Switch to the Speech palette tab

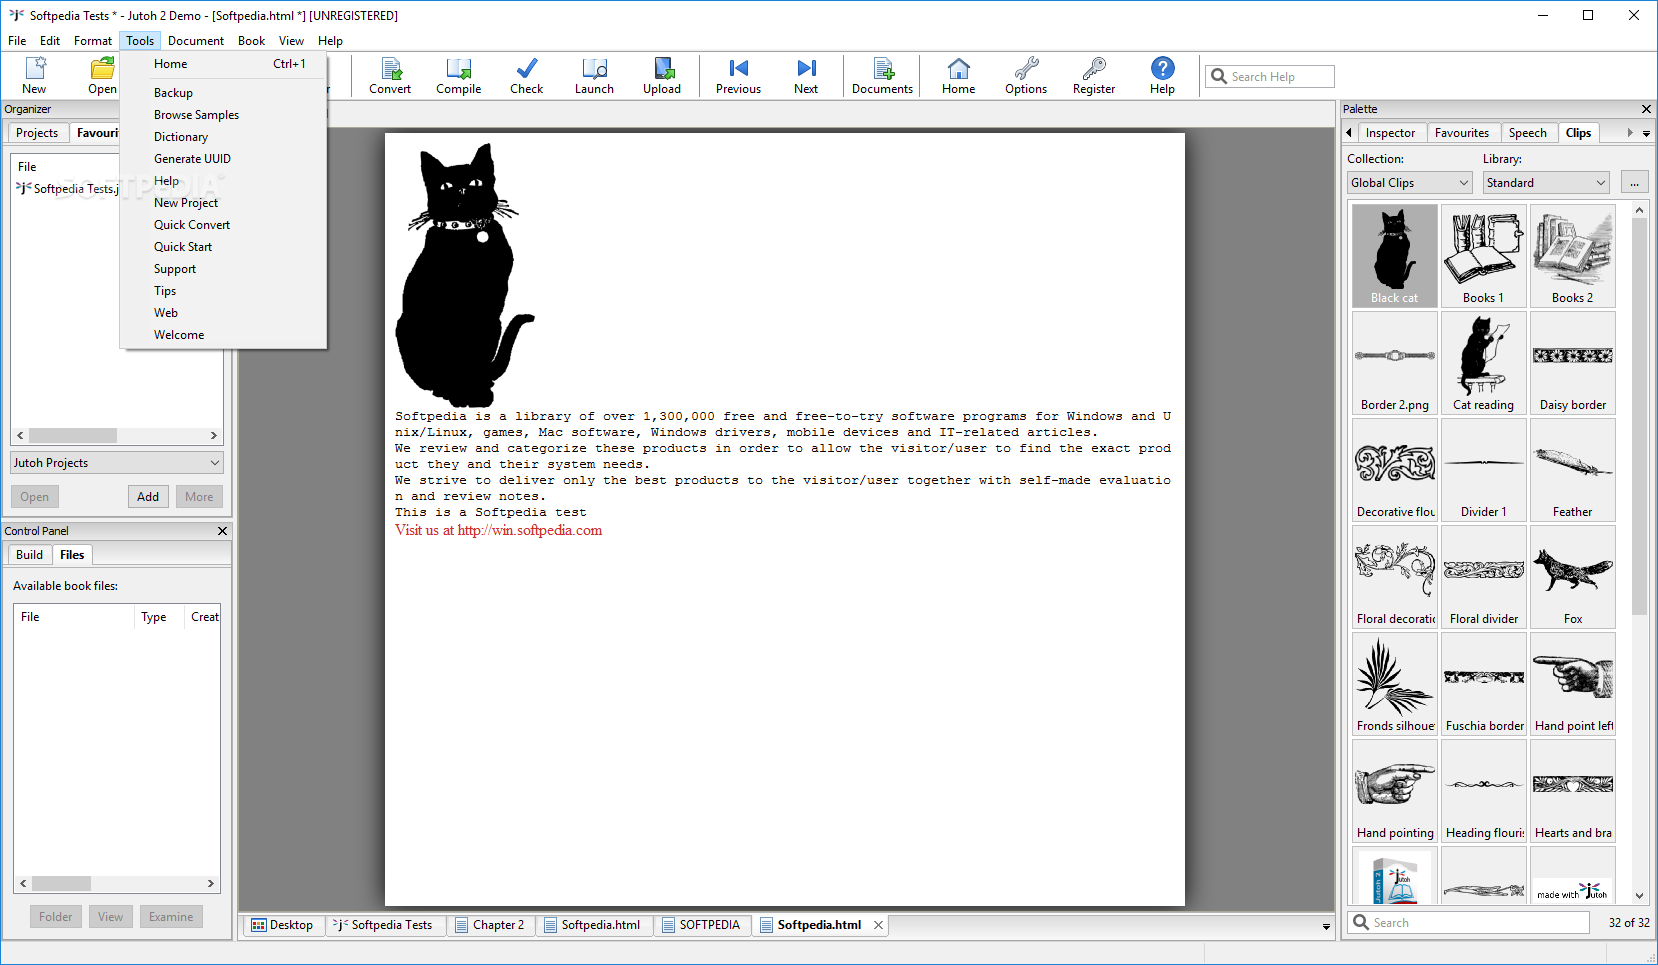coord(1527,133)
